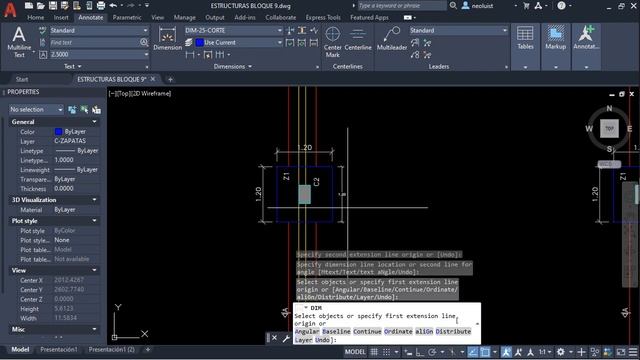This screenshot has width=640, height=360.
Task: Open the DIM-25-CORTE dimension style dropdown
Action: pyautogui.click(x=233, y=30)
